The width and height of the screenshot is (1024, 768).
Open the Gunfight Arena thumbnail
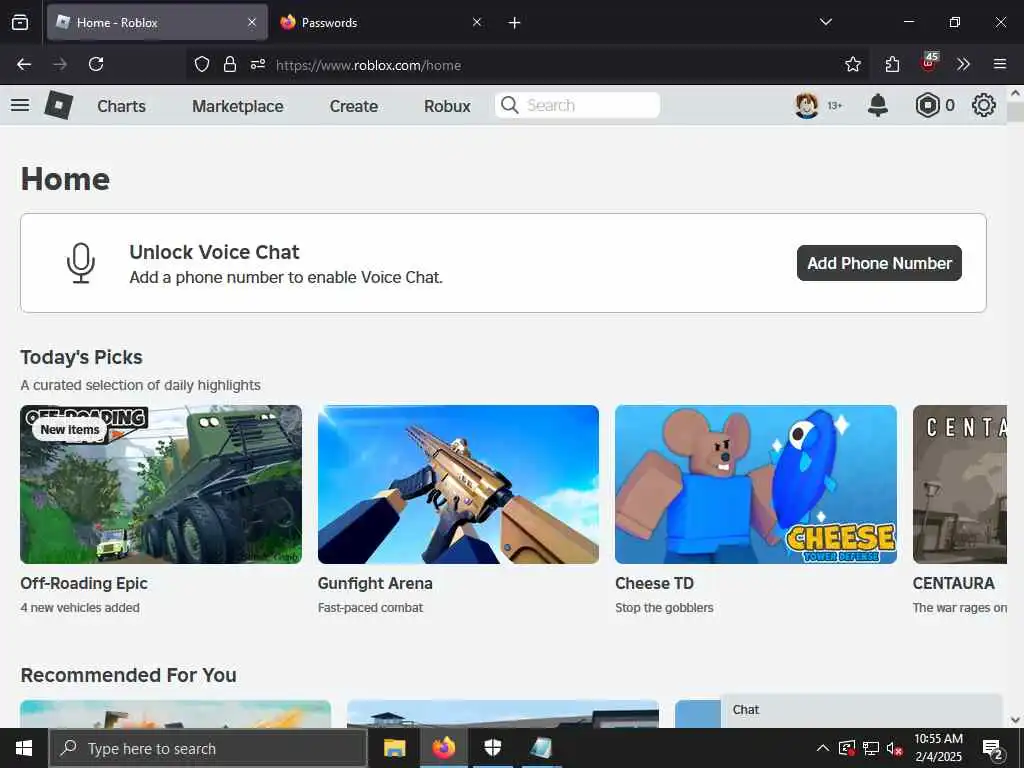pyautogui.click(x=458, y=485)
